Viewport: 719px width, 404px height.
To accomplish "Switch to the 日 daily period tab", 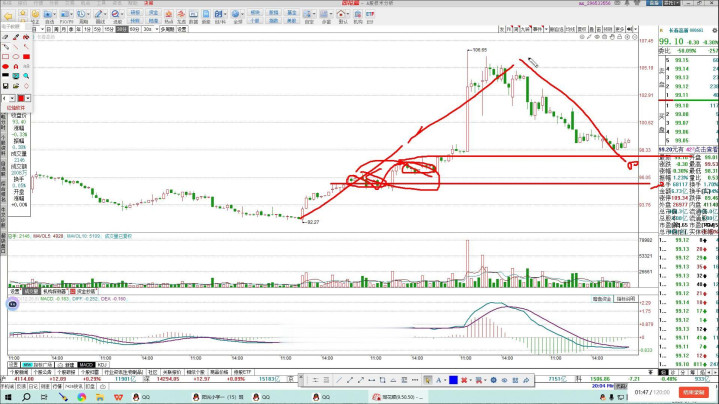I will (x=48, y=29).
